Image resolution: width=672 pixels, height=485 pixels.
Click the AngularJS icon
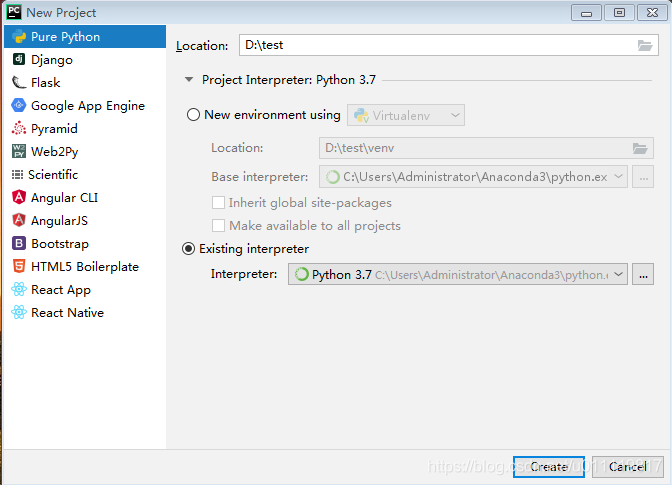coord(18,220)
